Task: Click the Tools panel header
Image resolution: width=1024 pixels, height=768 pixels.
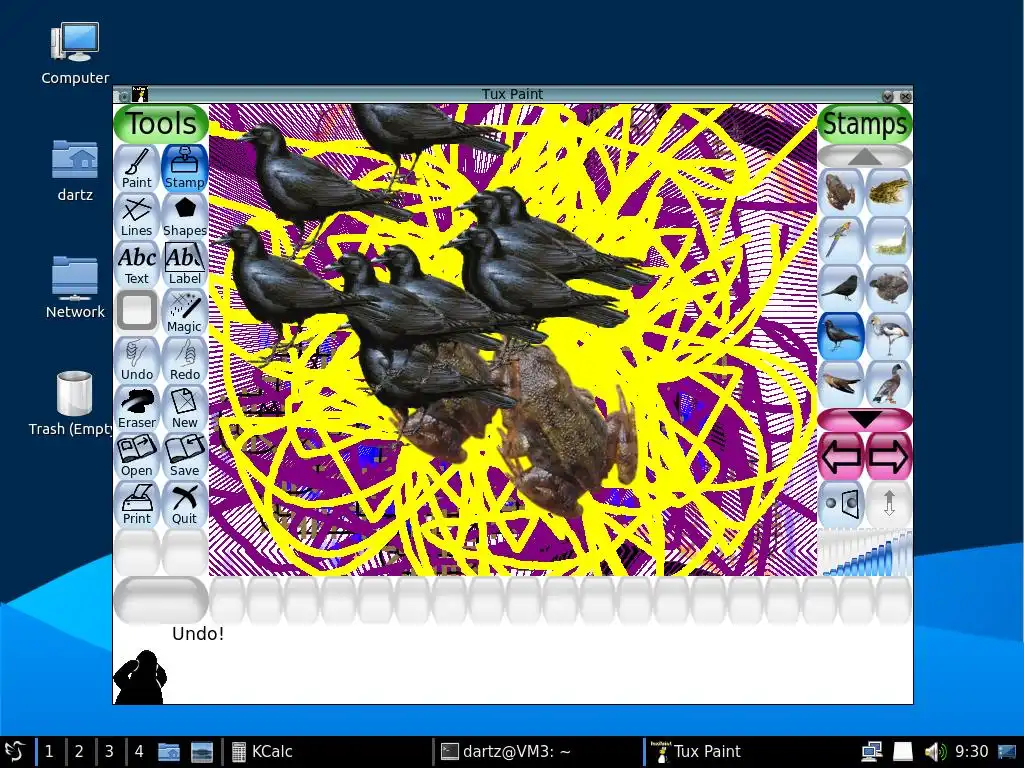Action: (161, 123)
